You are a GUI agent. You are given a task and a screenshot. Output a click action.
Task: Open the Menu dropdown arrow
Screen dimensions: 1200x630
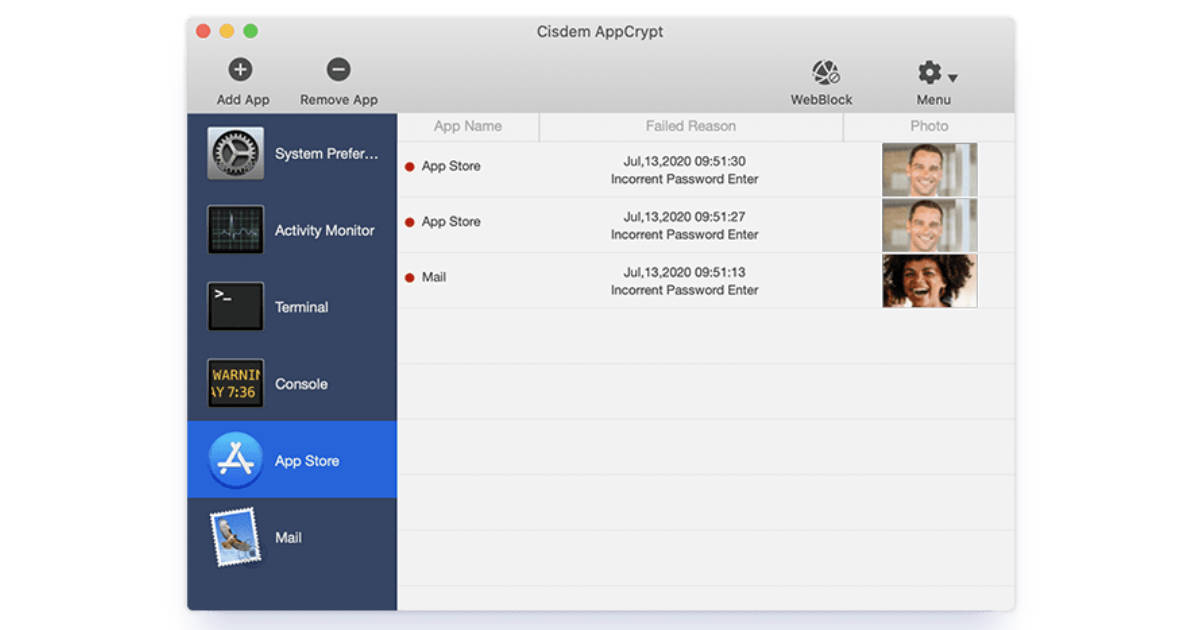point(951,78)
